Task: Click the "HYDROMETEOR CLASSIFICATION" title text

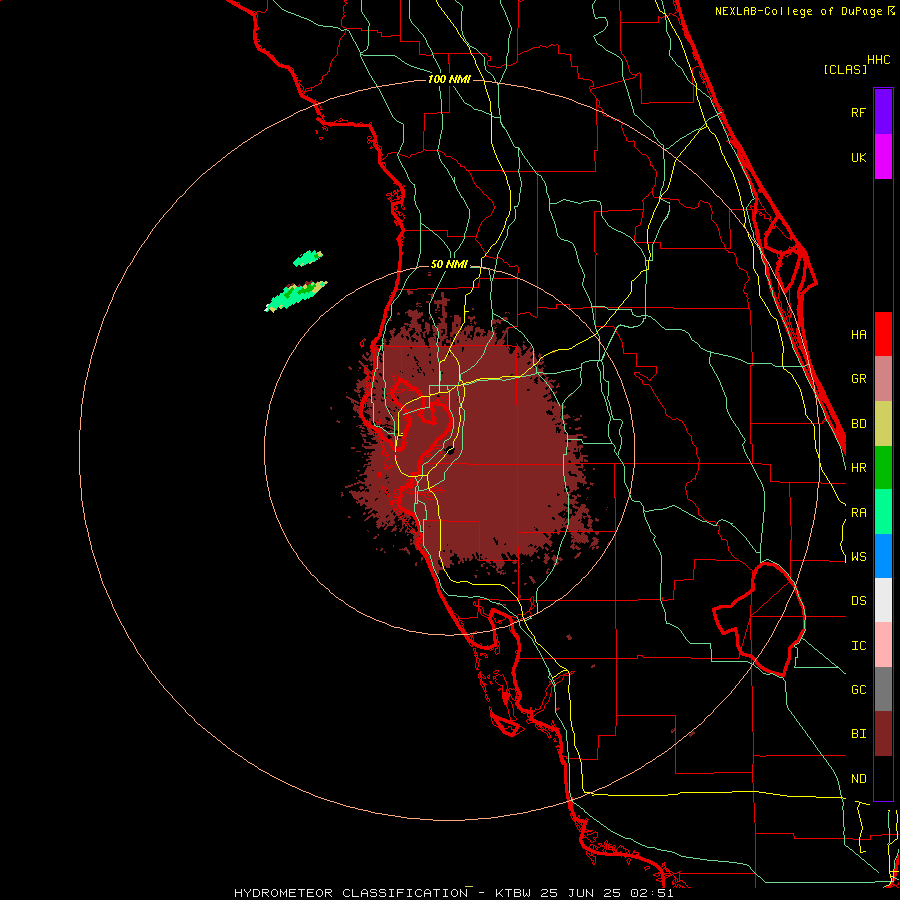Action: click(351, 893)
